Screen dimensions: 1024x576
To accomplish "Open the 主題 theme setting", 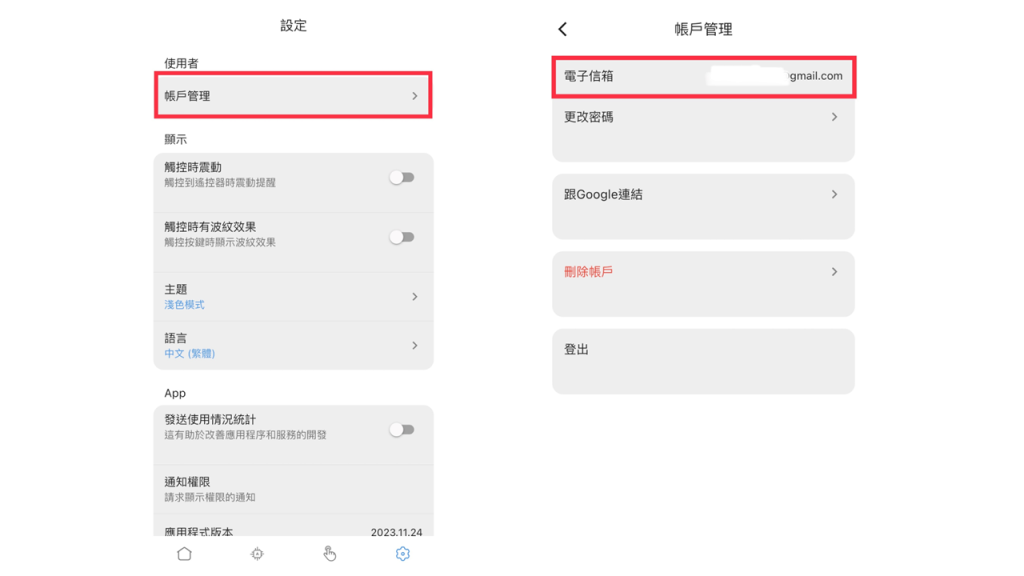I will pyautogui.click(x=293, y=296).
